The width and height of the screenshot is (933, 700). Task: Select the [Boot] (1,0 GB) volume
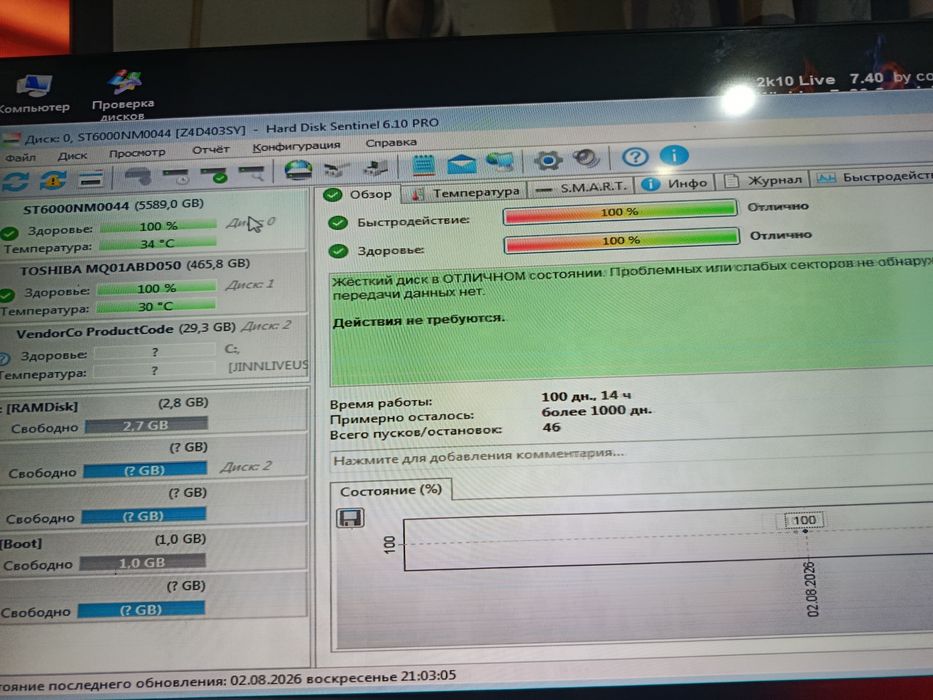click(153, 552)
